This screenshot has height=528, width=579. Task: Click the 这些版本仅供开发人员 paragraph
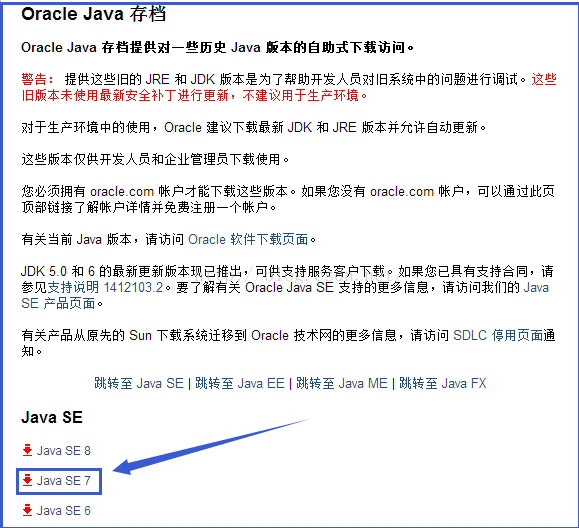click(155, 159)
